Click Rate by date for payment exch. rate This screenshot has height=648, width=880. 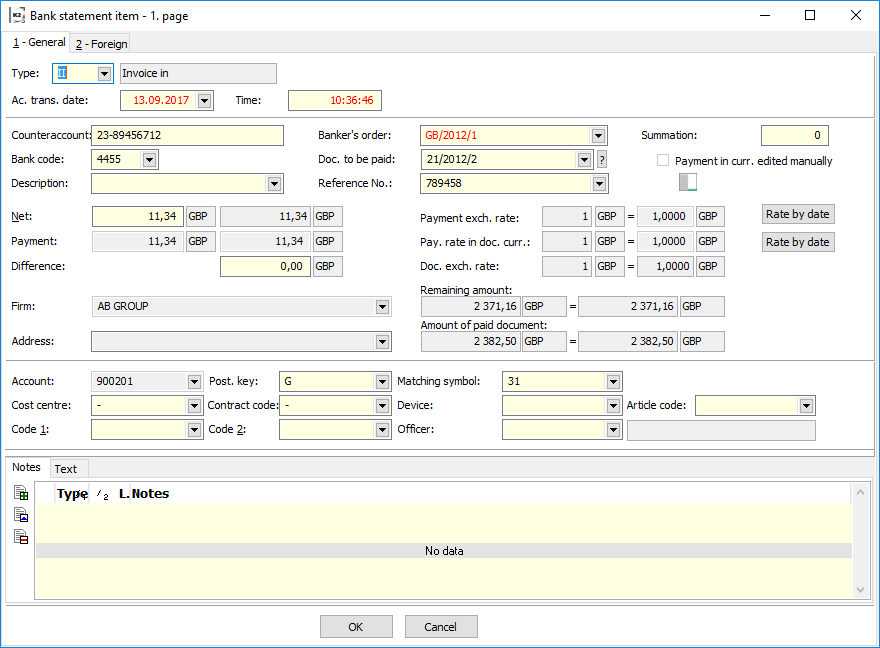pyautogui.click(x=797, y=214)
